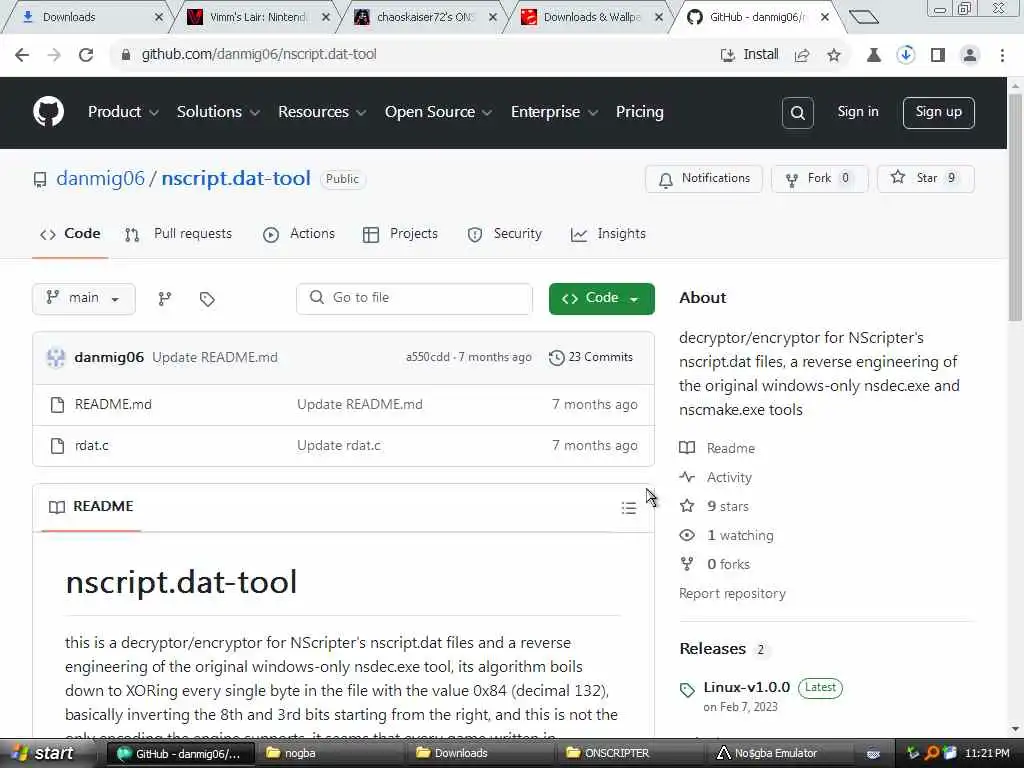View tags with the tag icon

click(x=207, y=299)
